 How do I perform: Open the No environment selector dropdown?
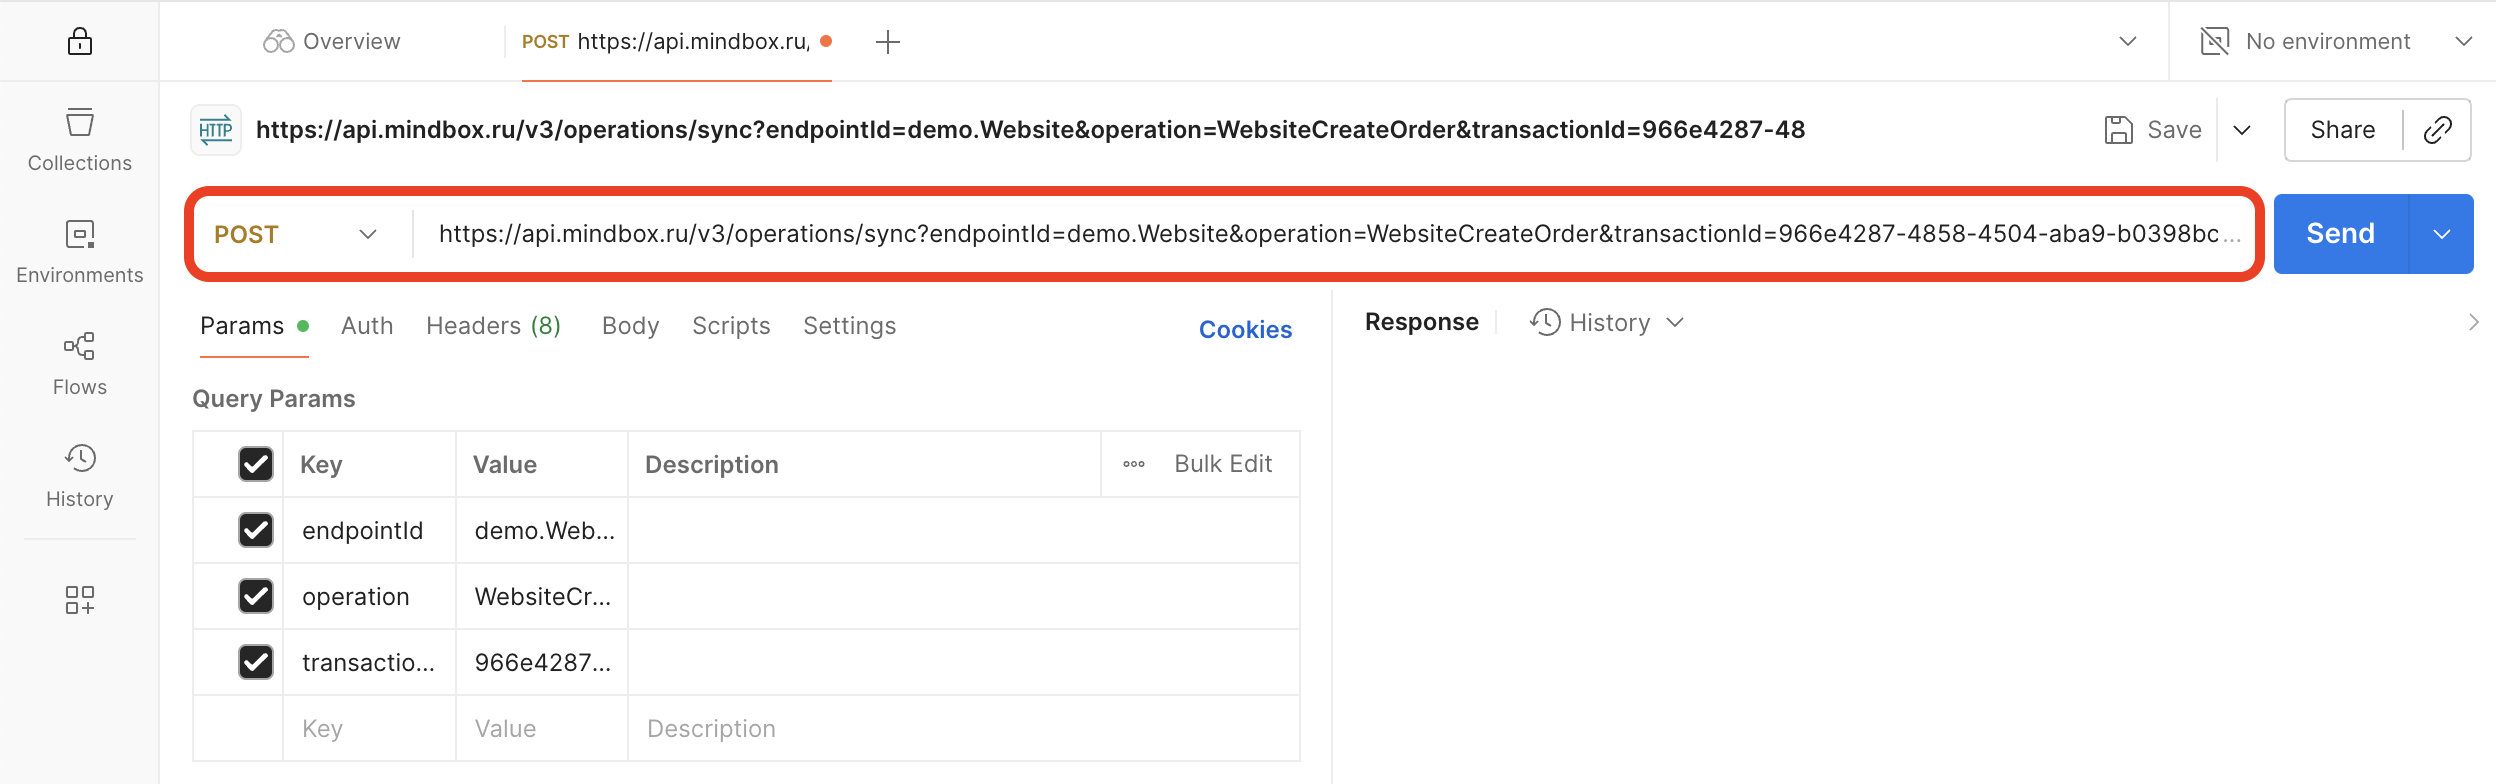coord(2336,41)
